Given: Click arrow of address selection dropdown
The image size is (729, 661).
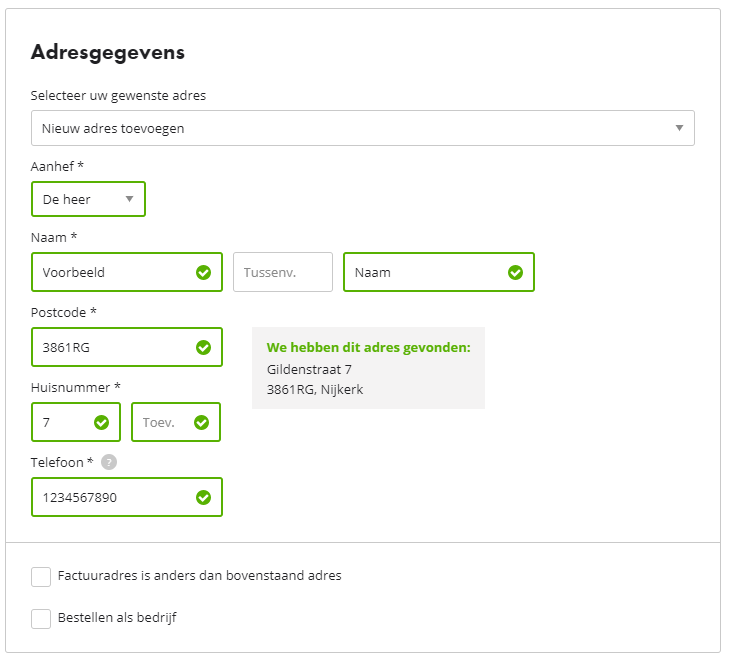Looking at the screenshot, I should coord(679,128).
